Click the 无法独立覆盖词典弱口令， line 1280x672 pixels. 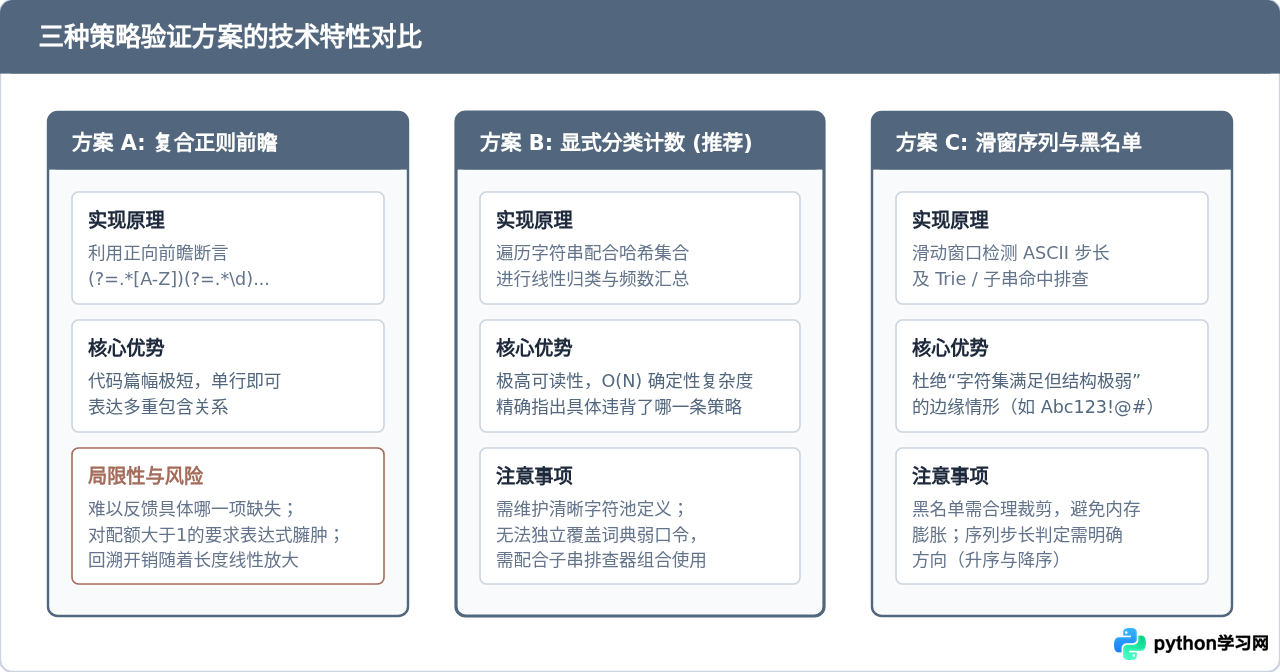coord(597,535)
